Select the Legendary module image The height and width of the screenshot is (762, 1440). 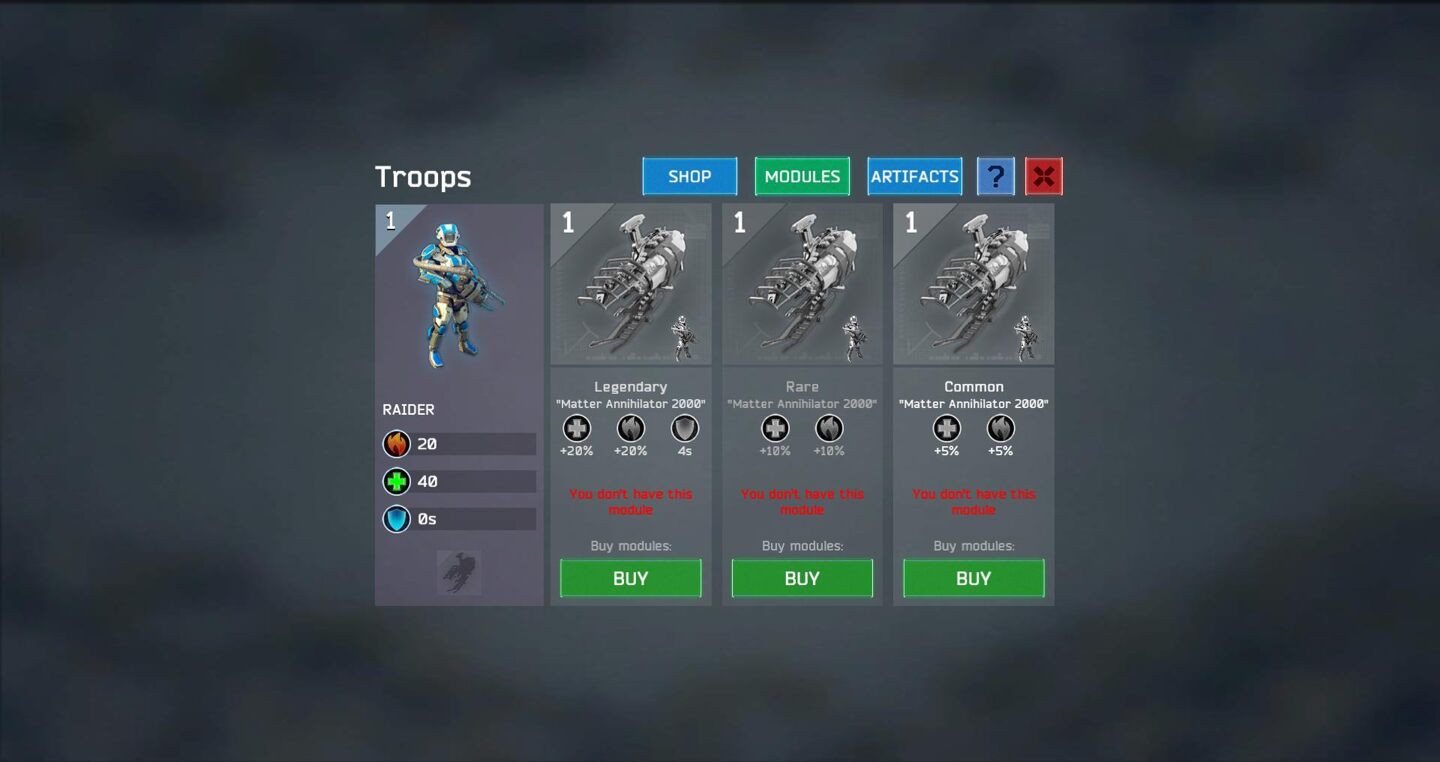pos(631,284)
